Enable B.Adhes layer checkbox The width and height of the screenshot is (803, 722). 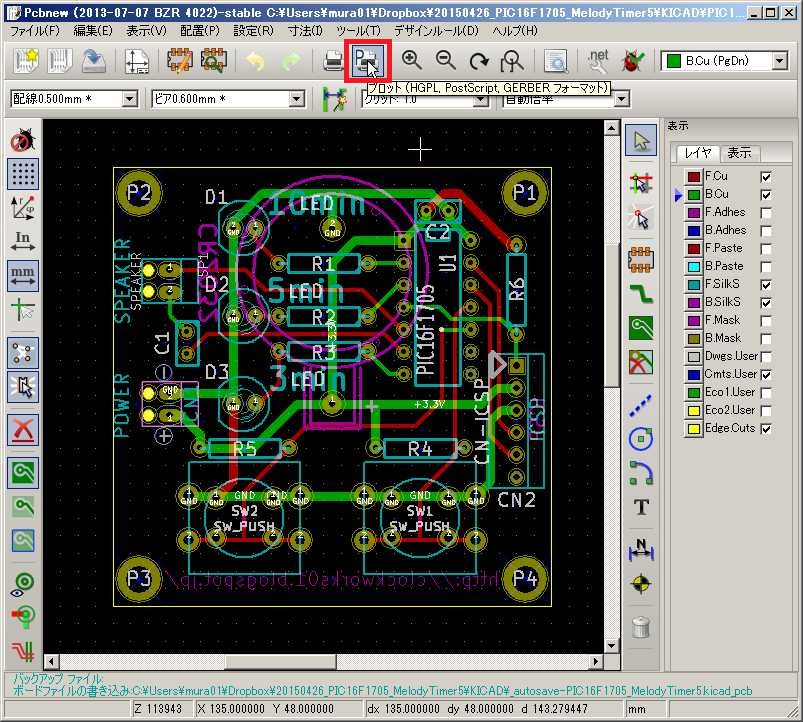(x=766, y=230)
